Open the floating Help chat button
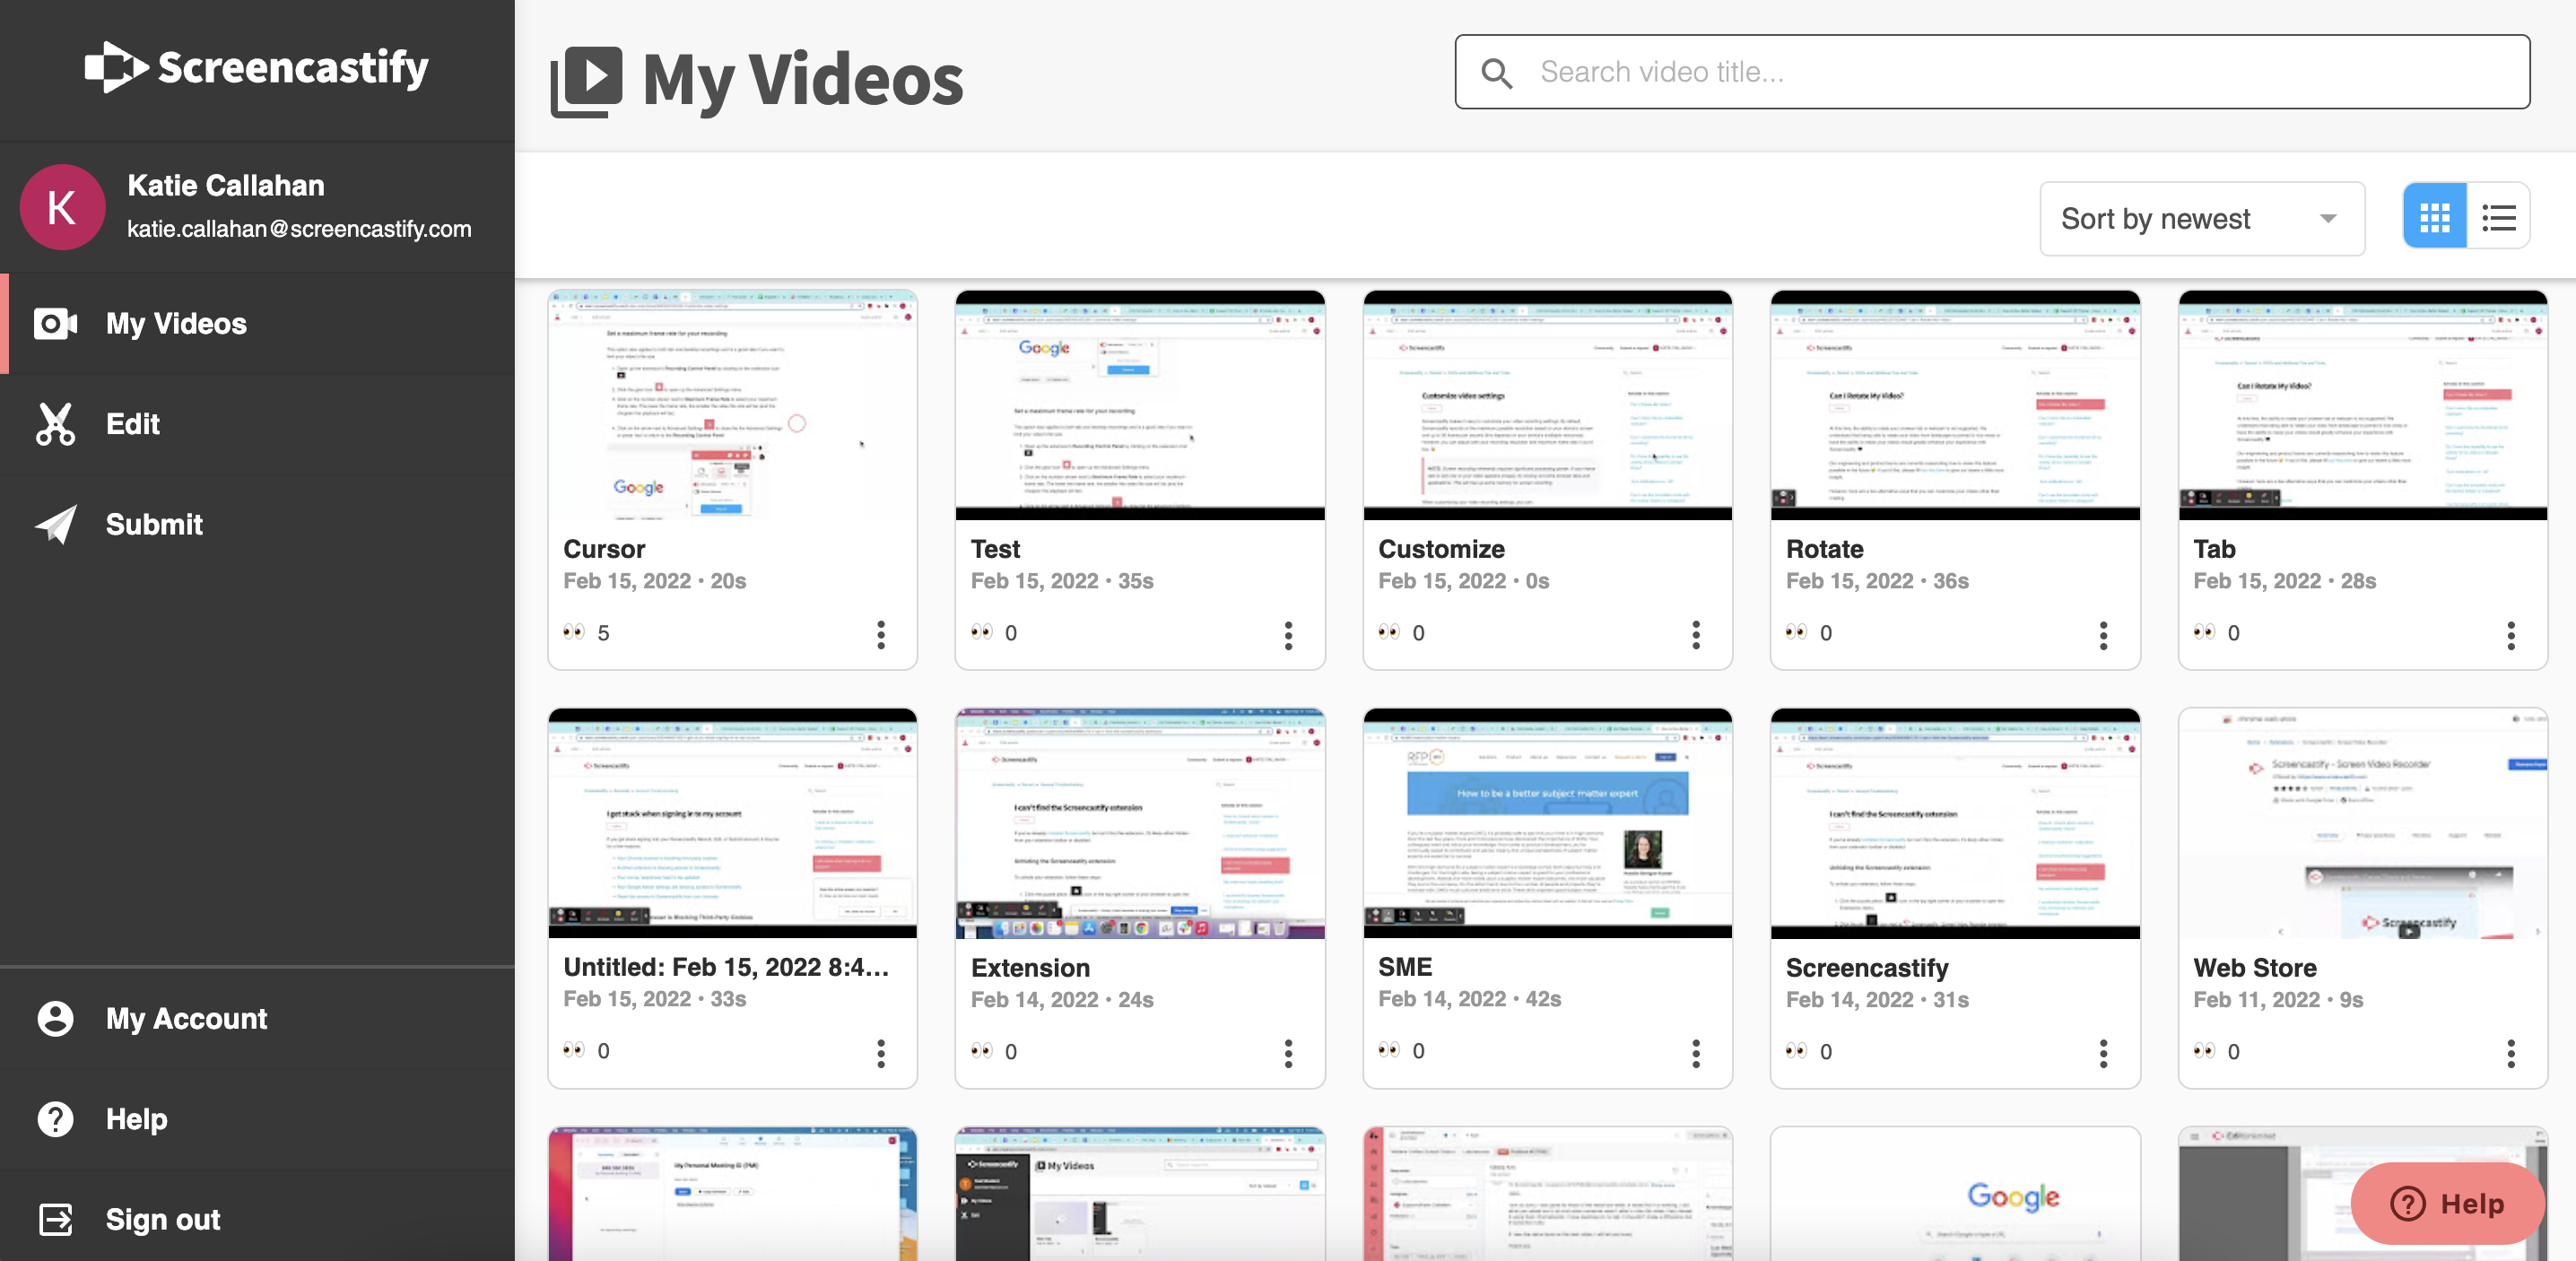Screen dimensions: 2576x1261 (x=2447, y=1203)
